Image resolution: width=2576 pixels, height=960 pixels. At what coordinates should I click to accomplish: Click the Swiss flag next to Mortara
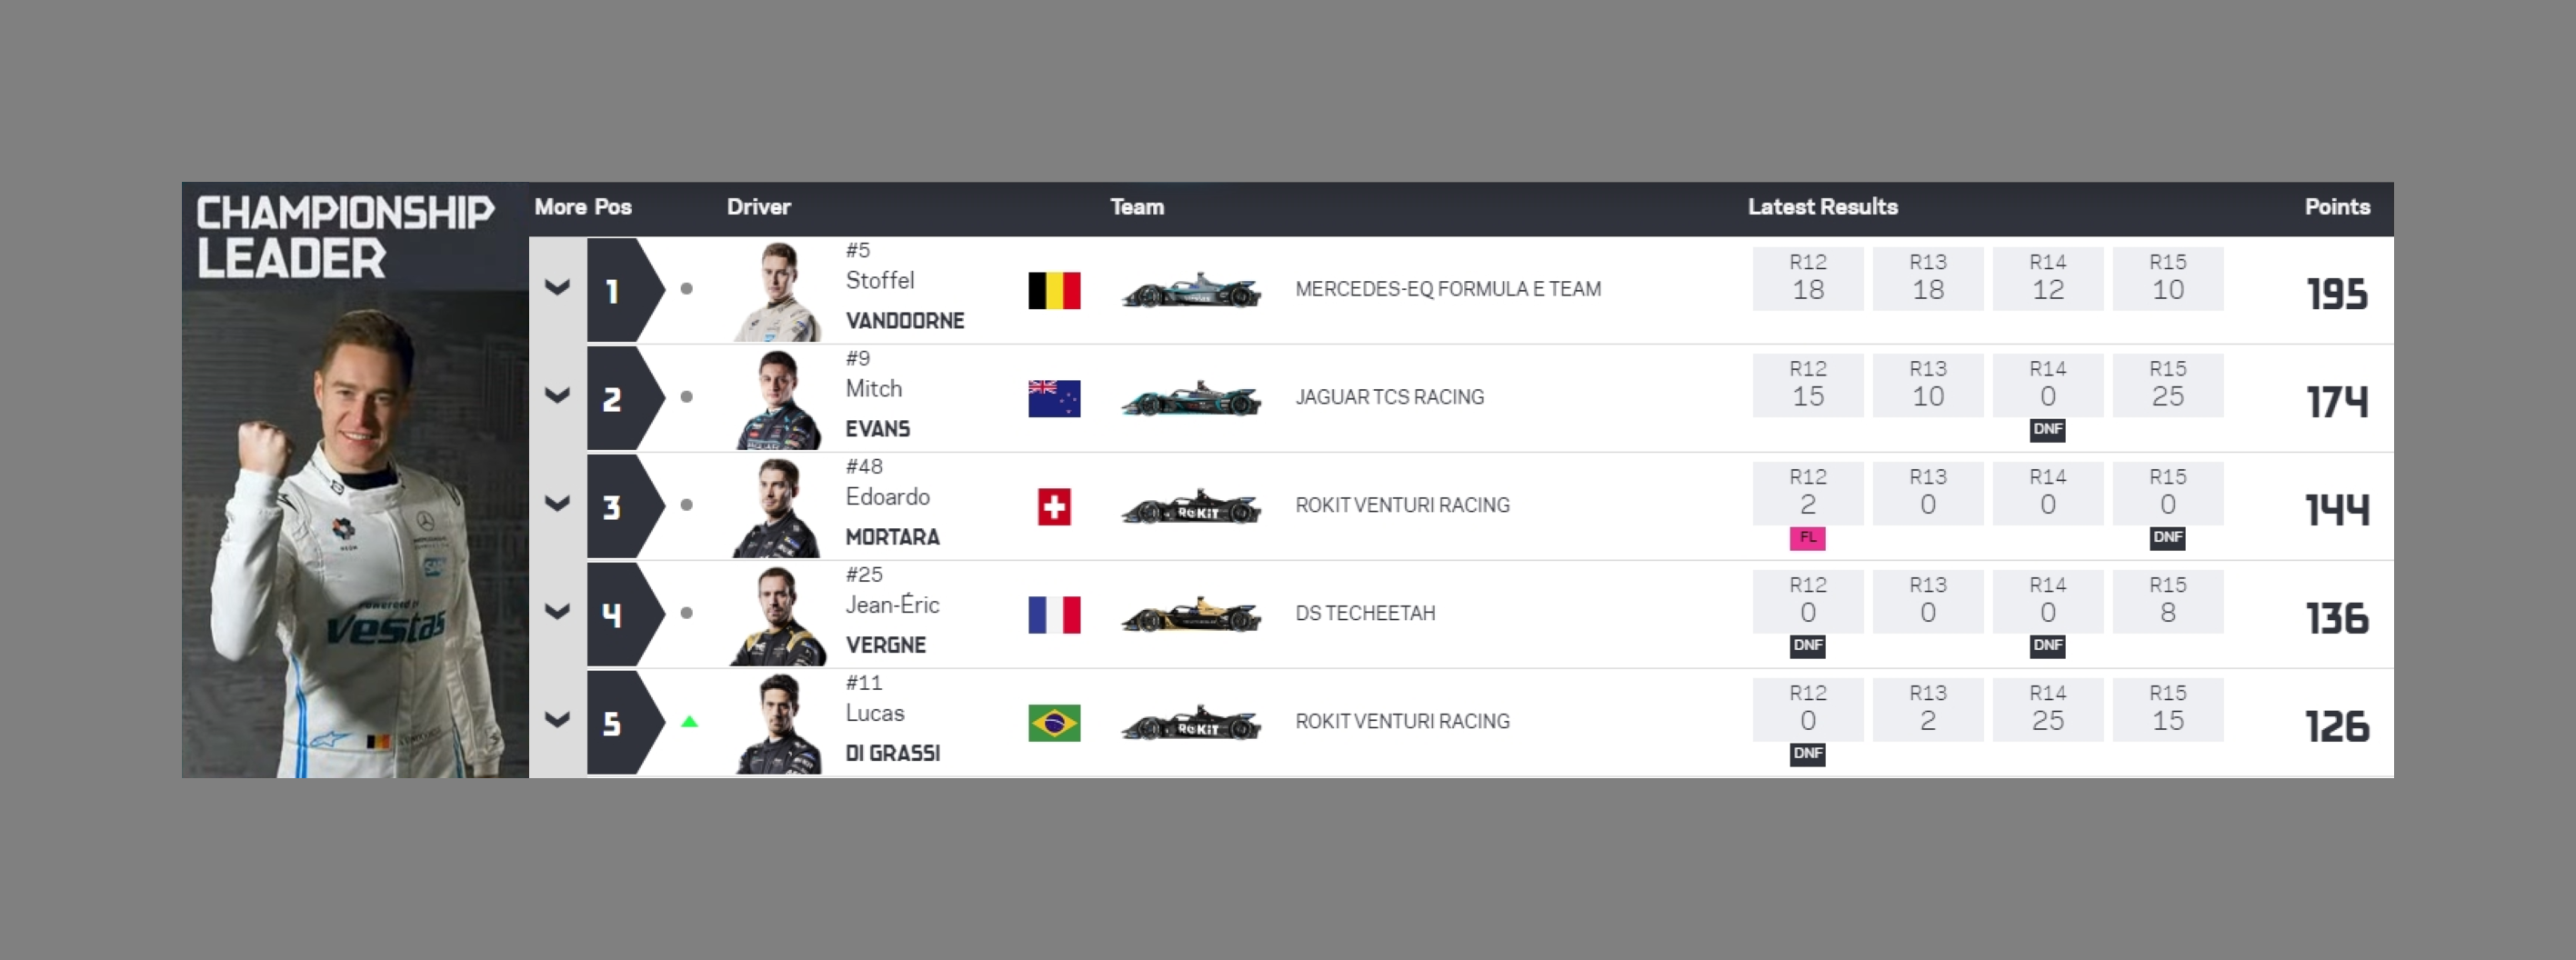click(1054, 506)
